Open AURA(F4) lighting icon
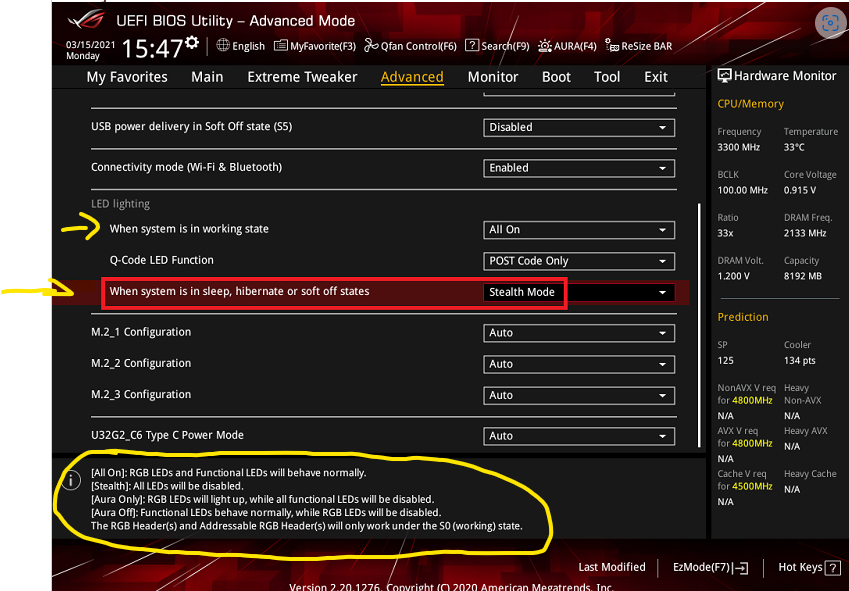The height and width of the screenshot is (591, 849). coord(545,45)
